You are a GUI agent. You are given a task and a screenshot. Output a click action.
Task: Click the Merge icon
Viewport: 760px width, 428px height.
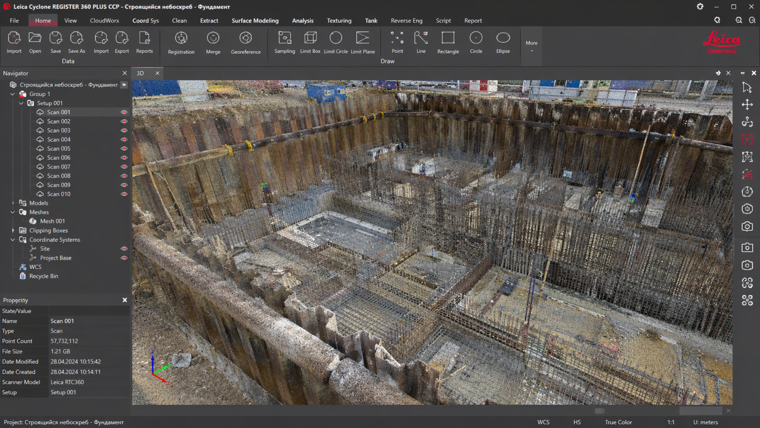(213, 38)
